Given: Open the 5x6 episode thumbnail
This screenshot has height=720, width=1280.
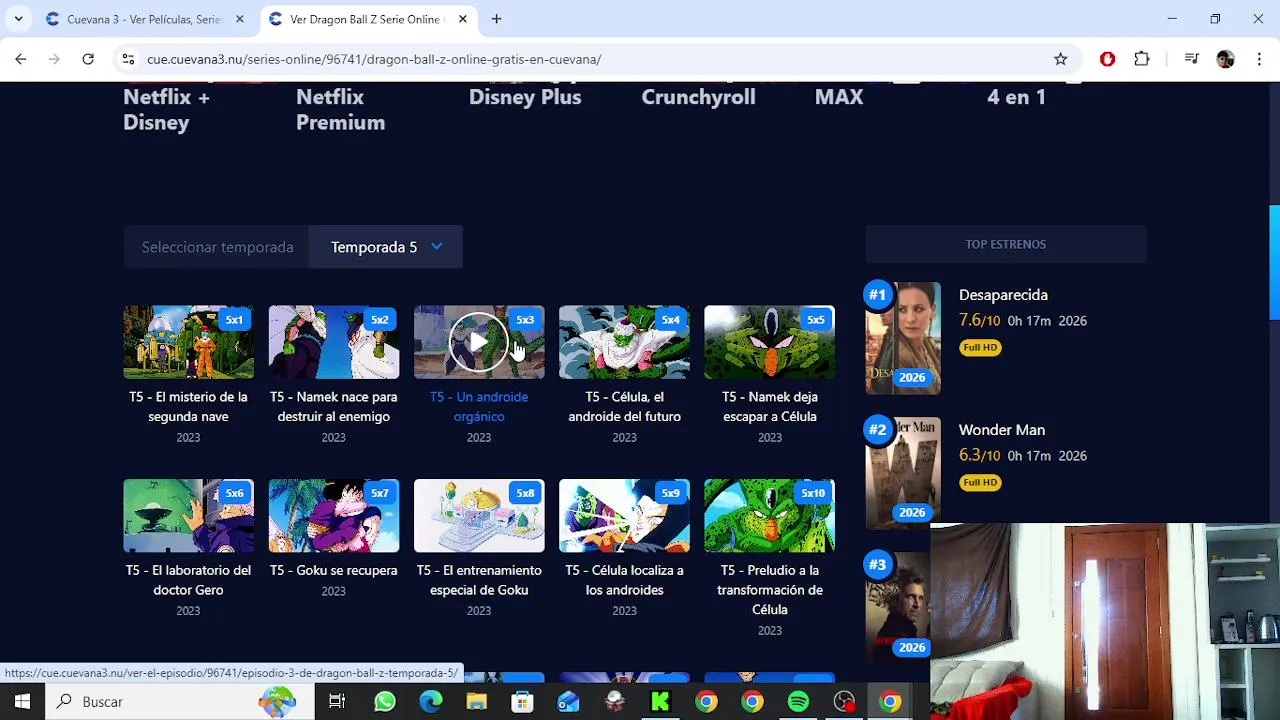Looking at the screenshot, I should [x=188, y=515].
